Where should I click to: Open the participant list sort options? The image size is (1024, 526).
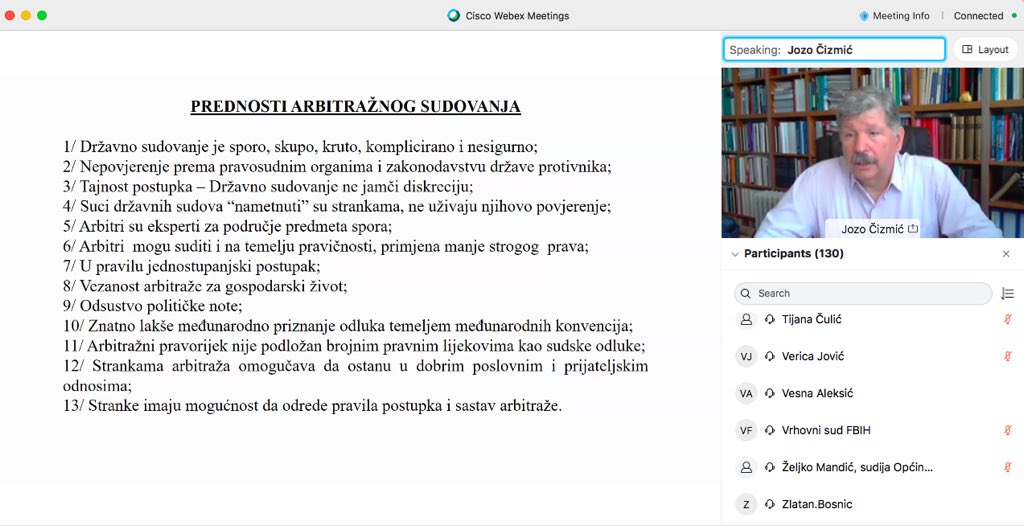[1007, 293]
